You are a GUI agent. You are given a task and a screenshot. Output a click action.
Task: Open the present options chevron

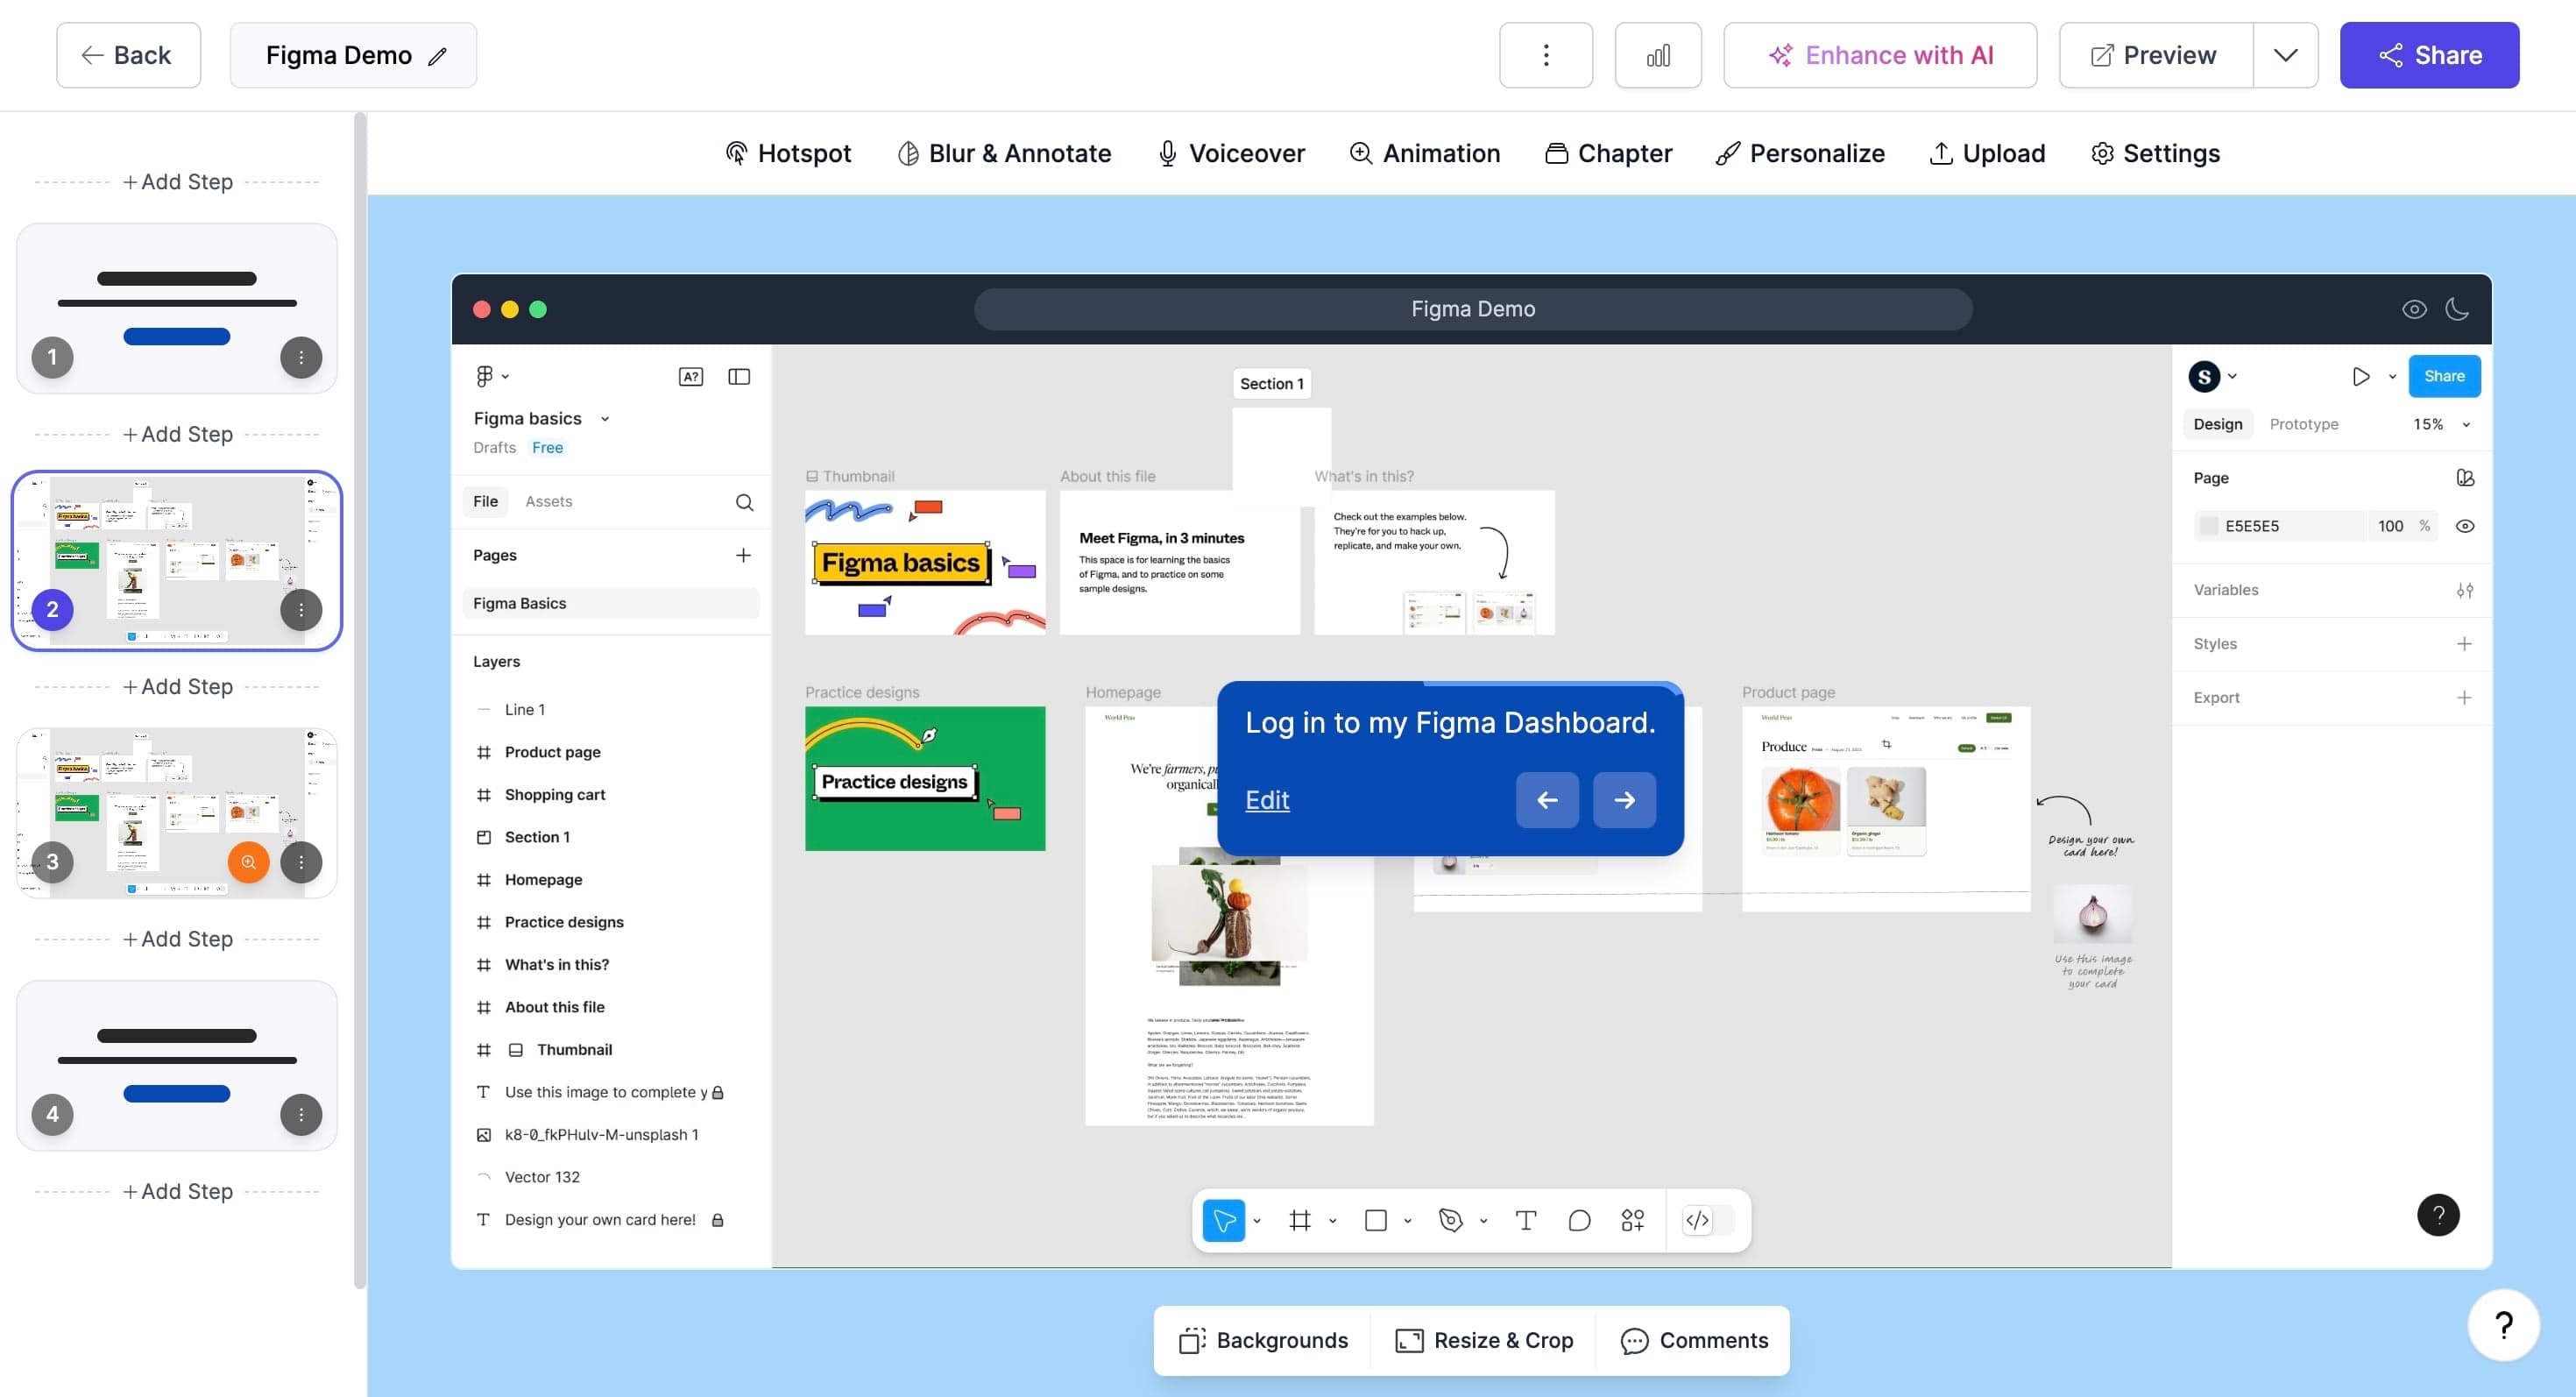pos(2392,377)
